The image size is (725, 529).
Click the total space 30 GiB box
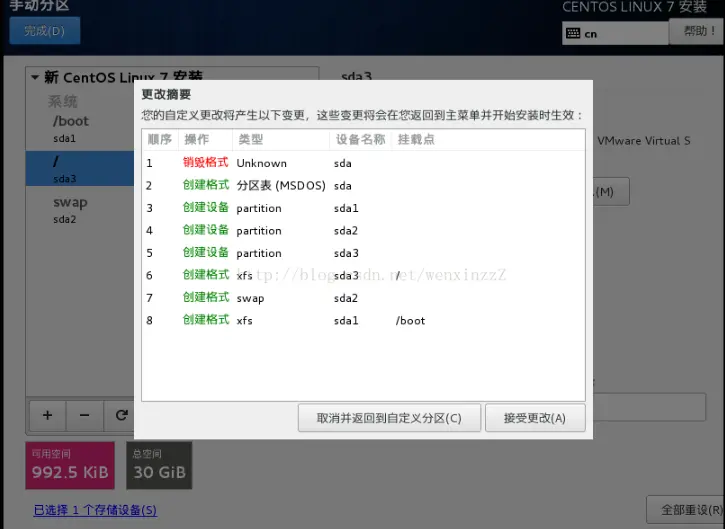tap(159, 465)
